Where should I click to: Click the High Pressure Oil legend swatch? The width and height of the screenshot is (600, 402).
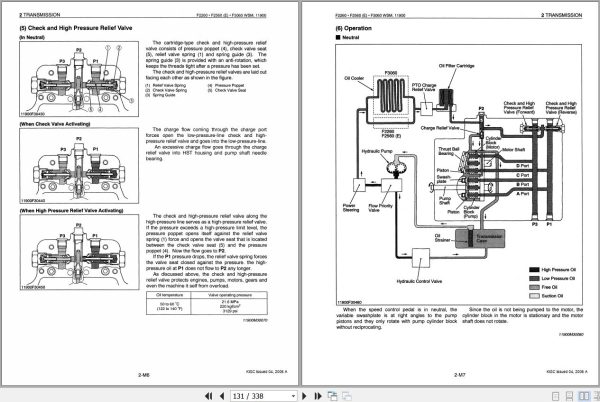534,270
